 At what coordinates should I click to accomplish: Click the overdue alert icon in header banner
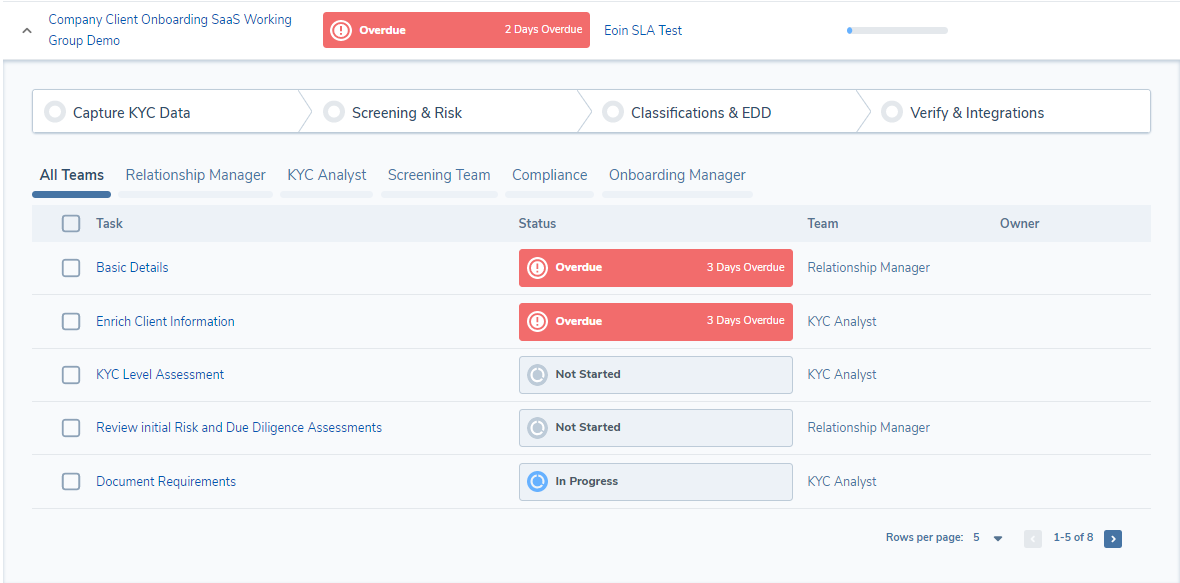point(341,30)
